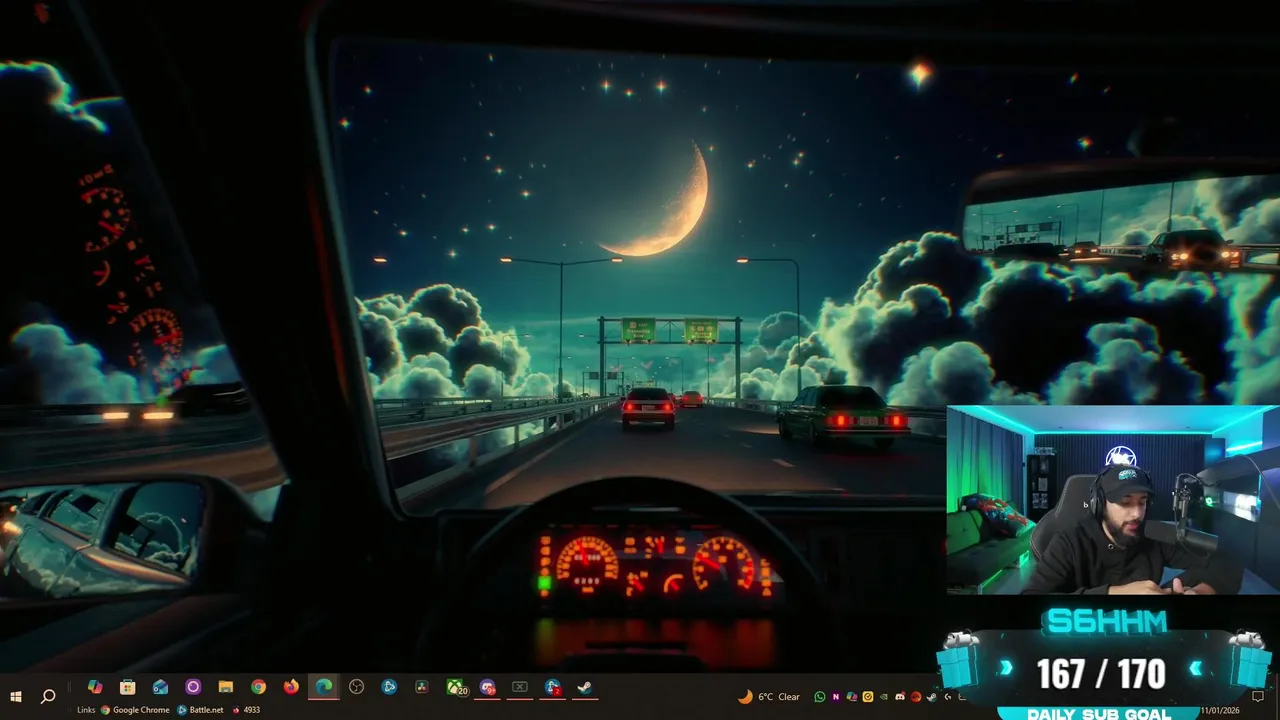
Task: Open OBS Studio taskbar icon
Action: [x=357, y=687]
